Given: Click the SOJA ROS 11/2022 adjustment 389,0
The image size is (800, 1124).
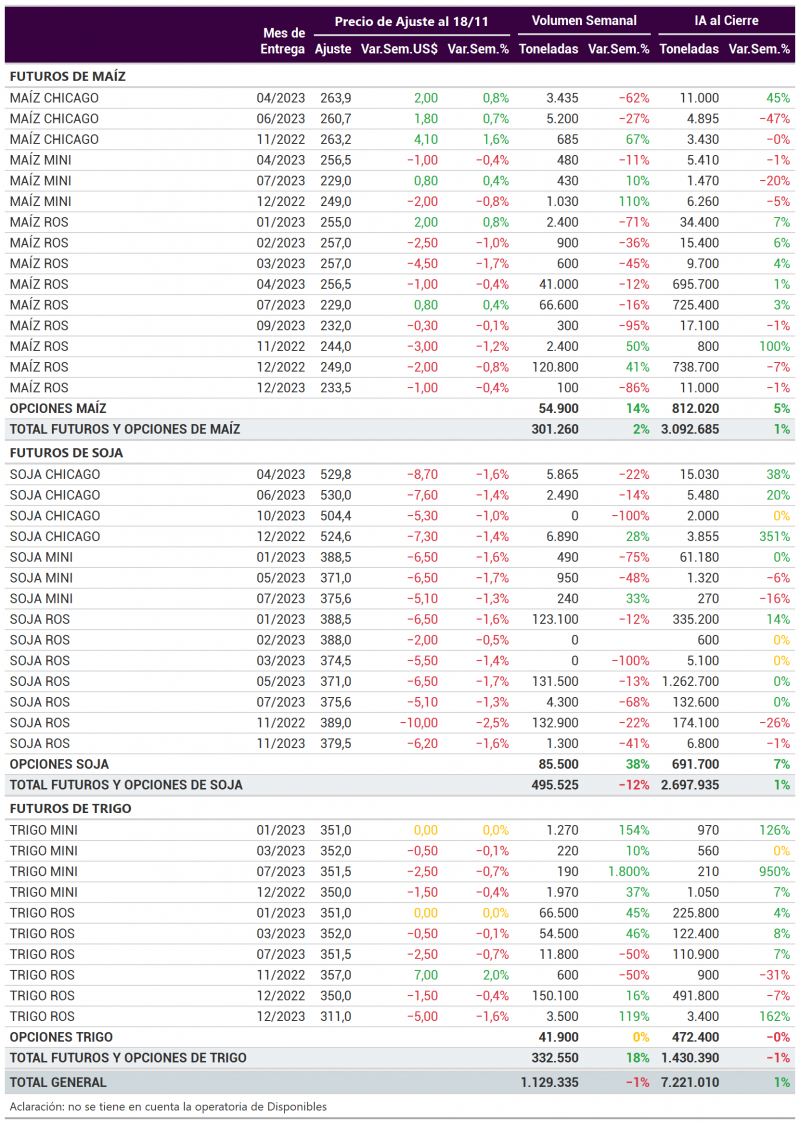Looking at the screenshot, I should pos(336,723).
